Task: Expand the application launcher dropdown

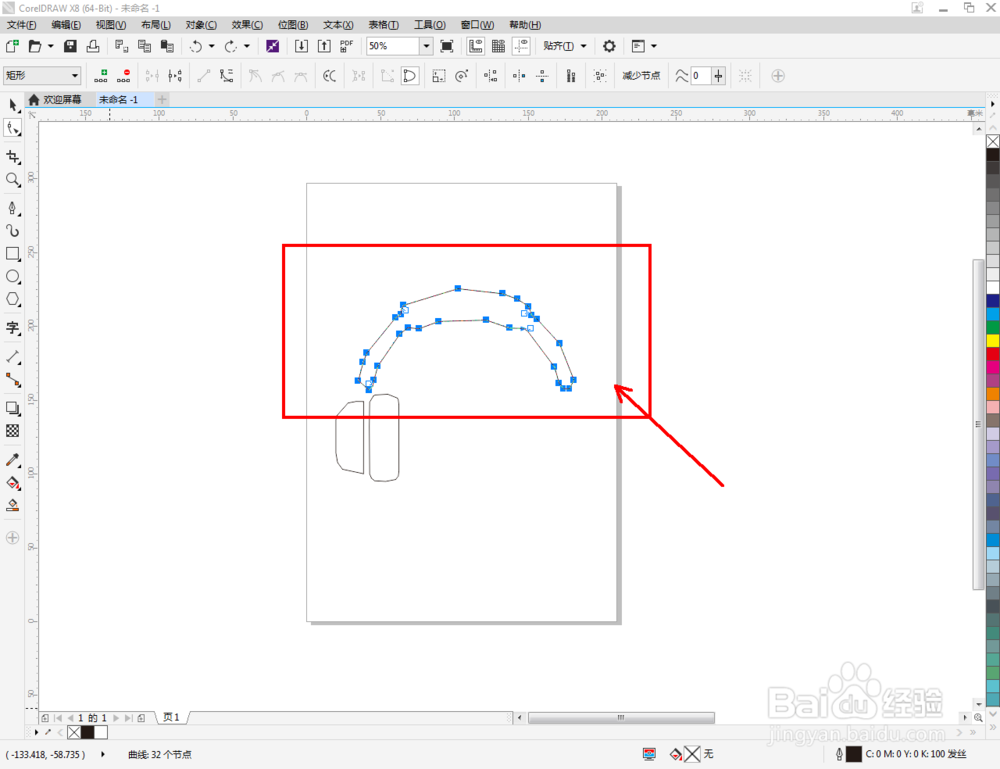Action: (654, 46)
